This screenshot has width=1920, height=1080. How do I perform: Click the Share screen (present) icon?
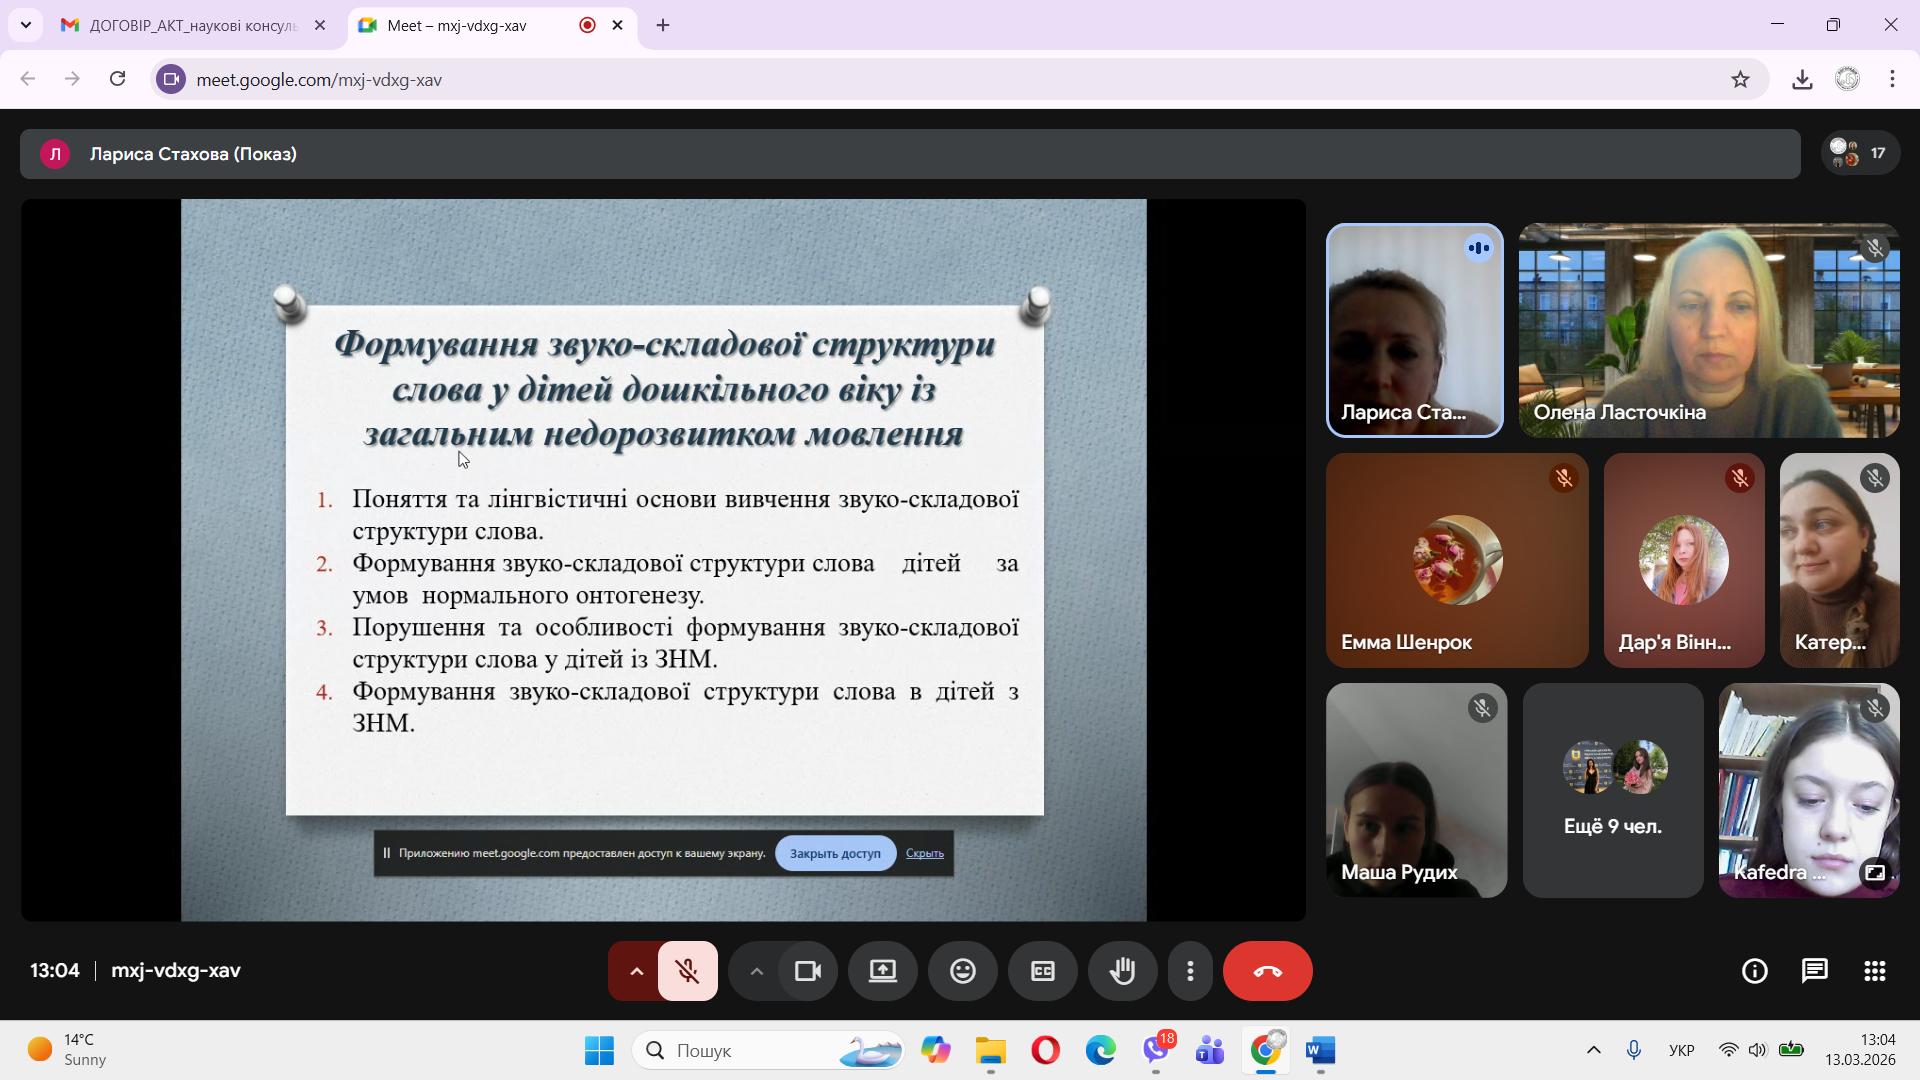pos(882,971)
